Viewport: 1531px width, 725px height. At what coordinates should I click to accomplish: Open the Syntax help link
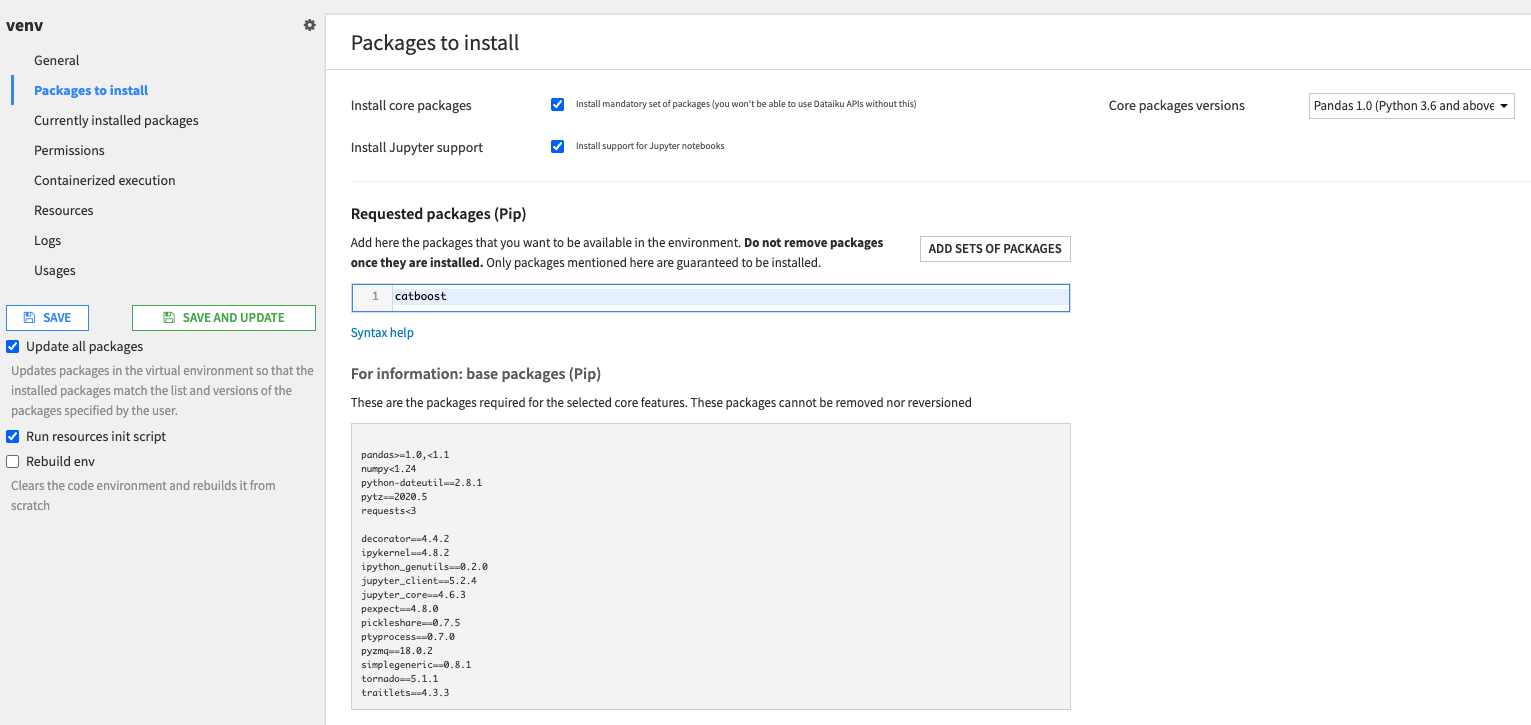382,332
